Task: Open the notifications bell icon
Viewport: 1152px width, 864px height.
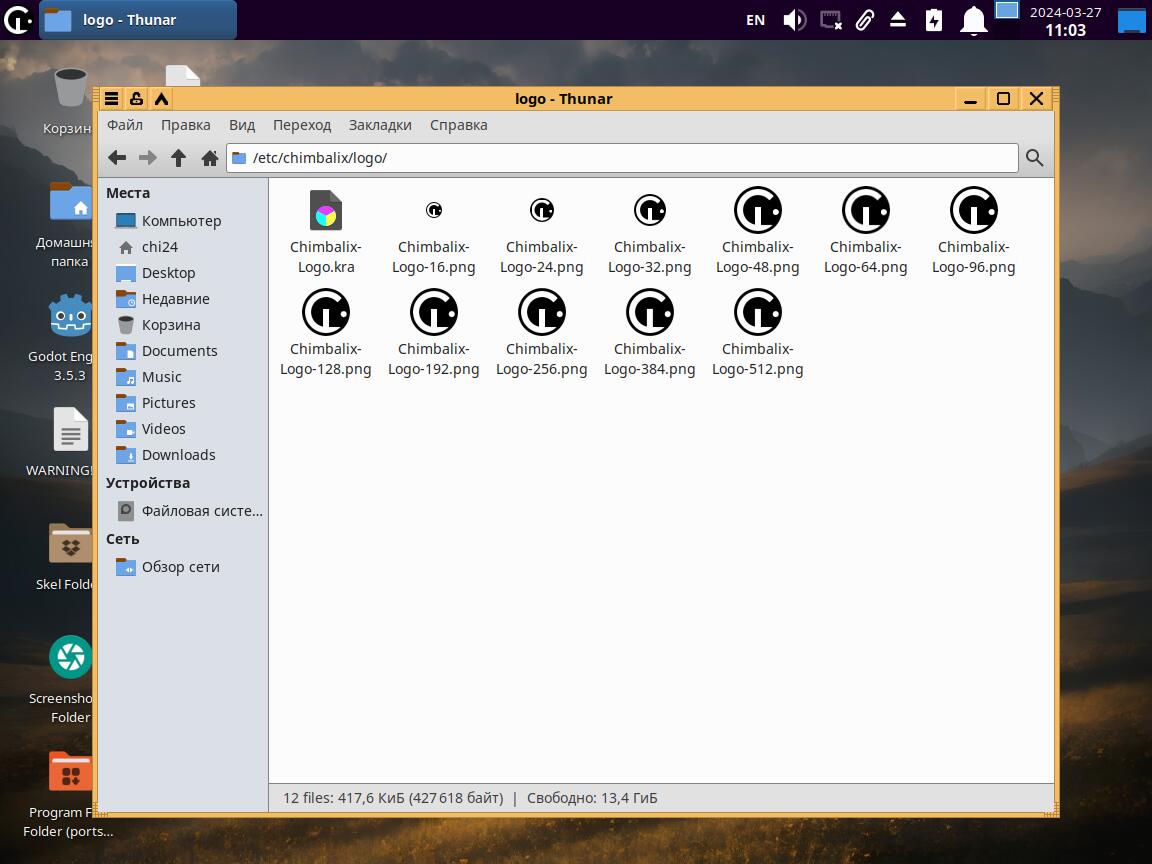Action: pos(973,20)
